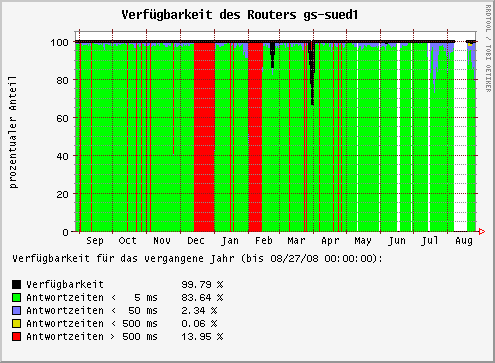Click the 13.95 % value
This screenshot has width=495, height=363.
tap(202, 337)
